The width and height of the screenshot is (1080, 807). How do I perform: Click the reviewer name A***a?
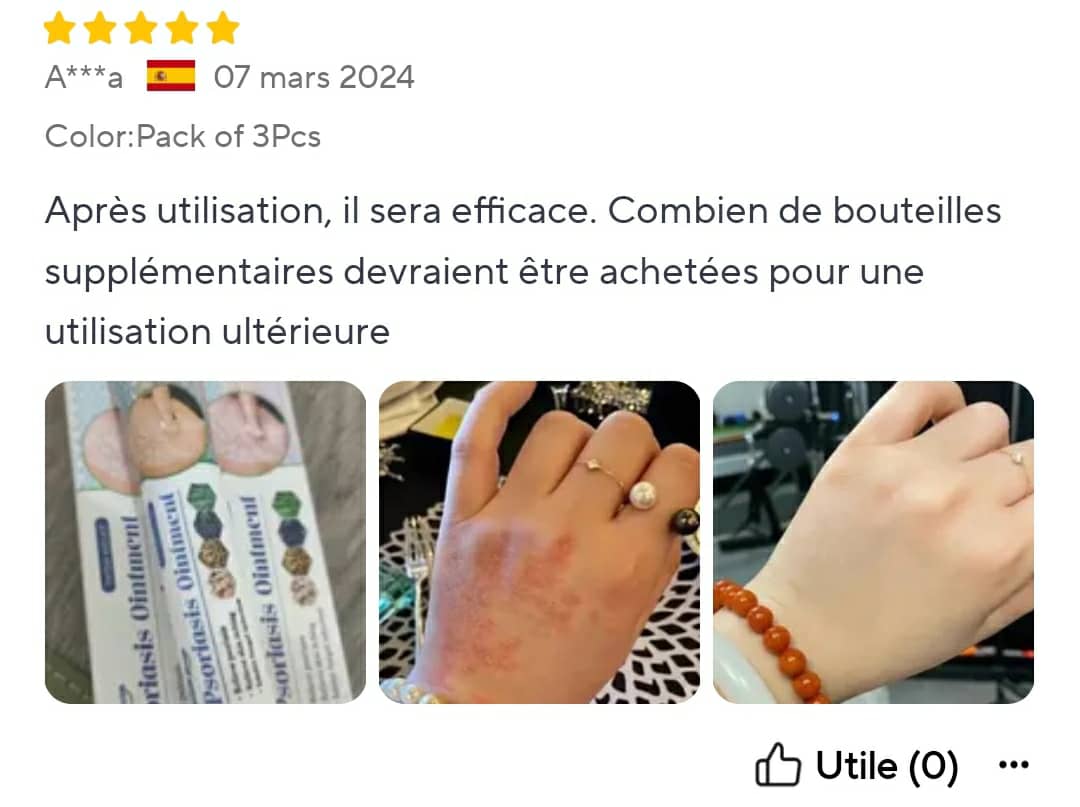84,77
